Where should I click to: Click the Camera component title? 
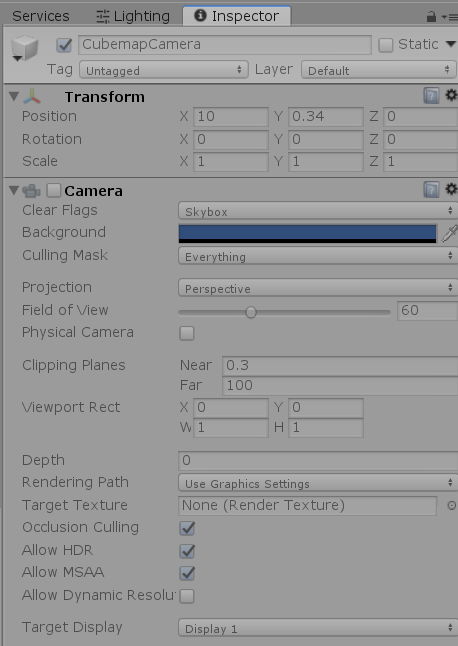93,191
